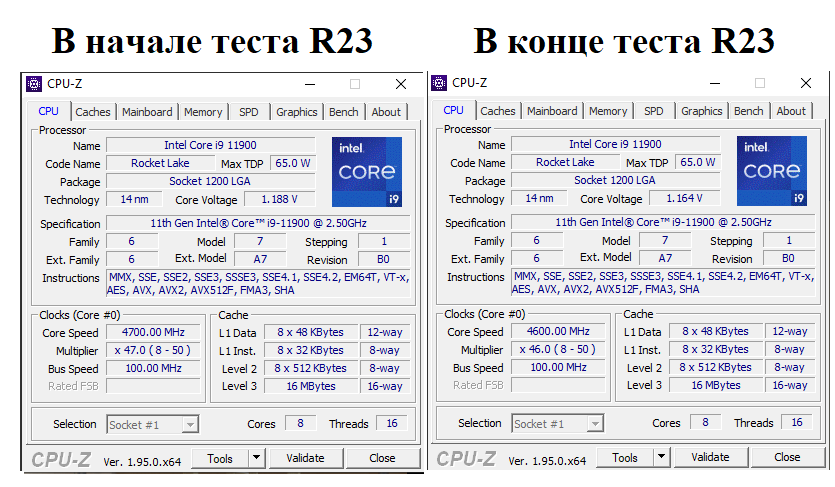Click Core Speed 4700.00 MHz field in left window

point(153,333)
